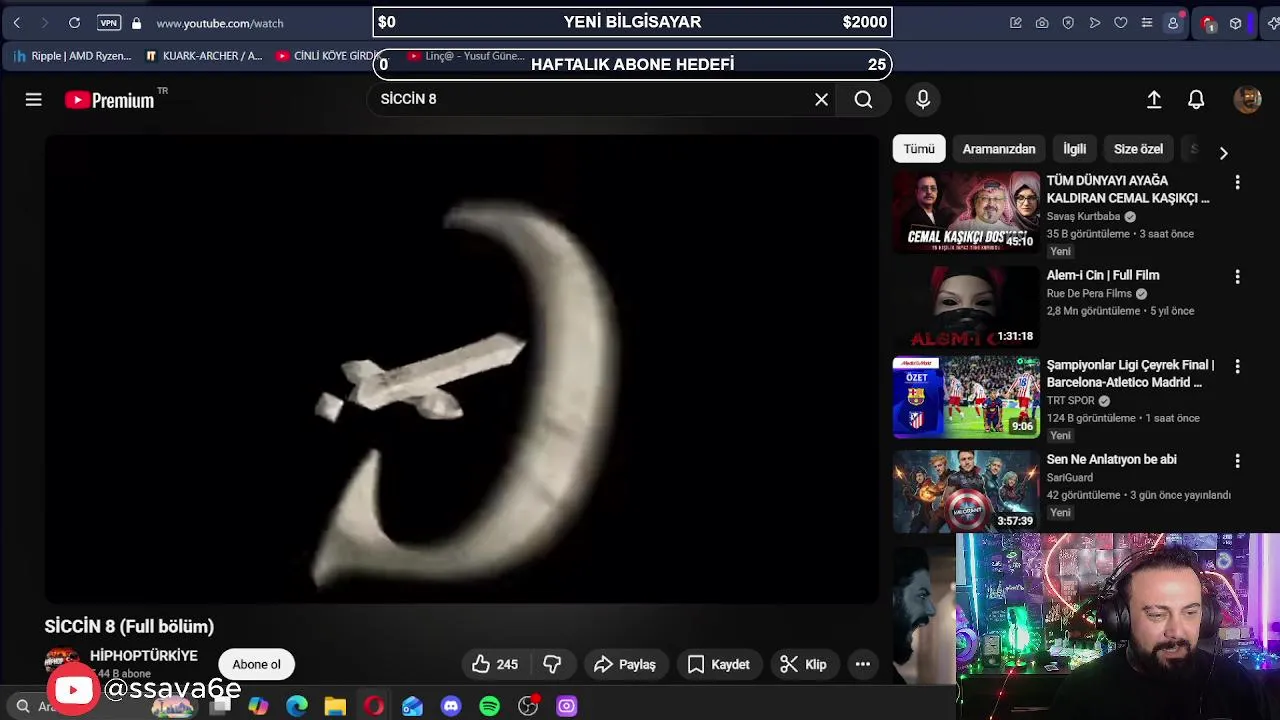
Task: Open TRT SPOR channel link
Action: pos(1070,400)
